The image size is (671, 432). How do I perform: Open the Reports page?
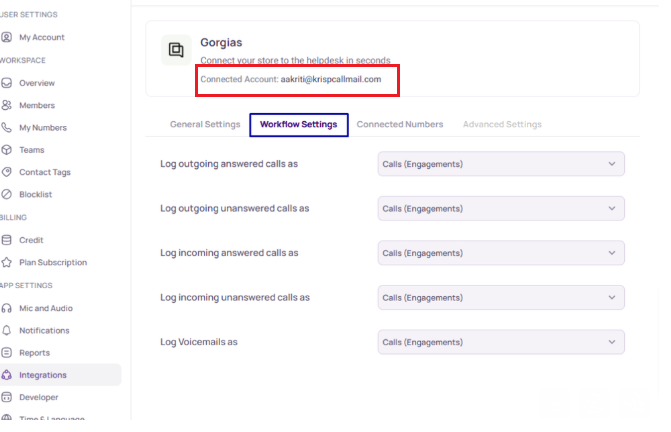coord(34,352)
